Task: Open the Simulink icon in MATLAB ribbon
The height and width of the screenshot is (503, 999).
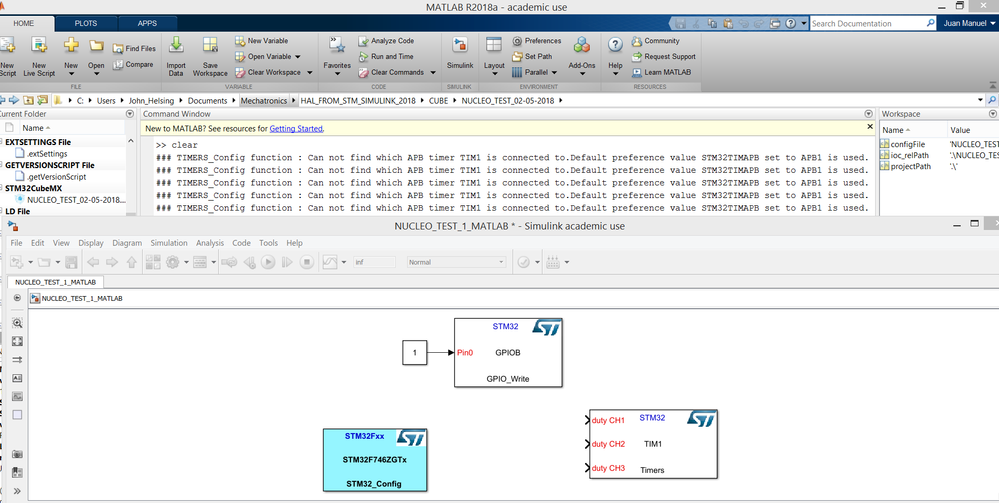Action: point(459,54)
